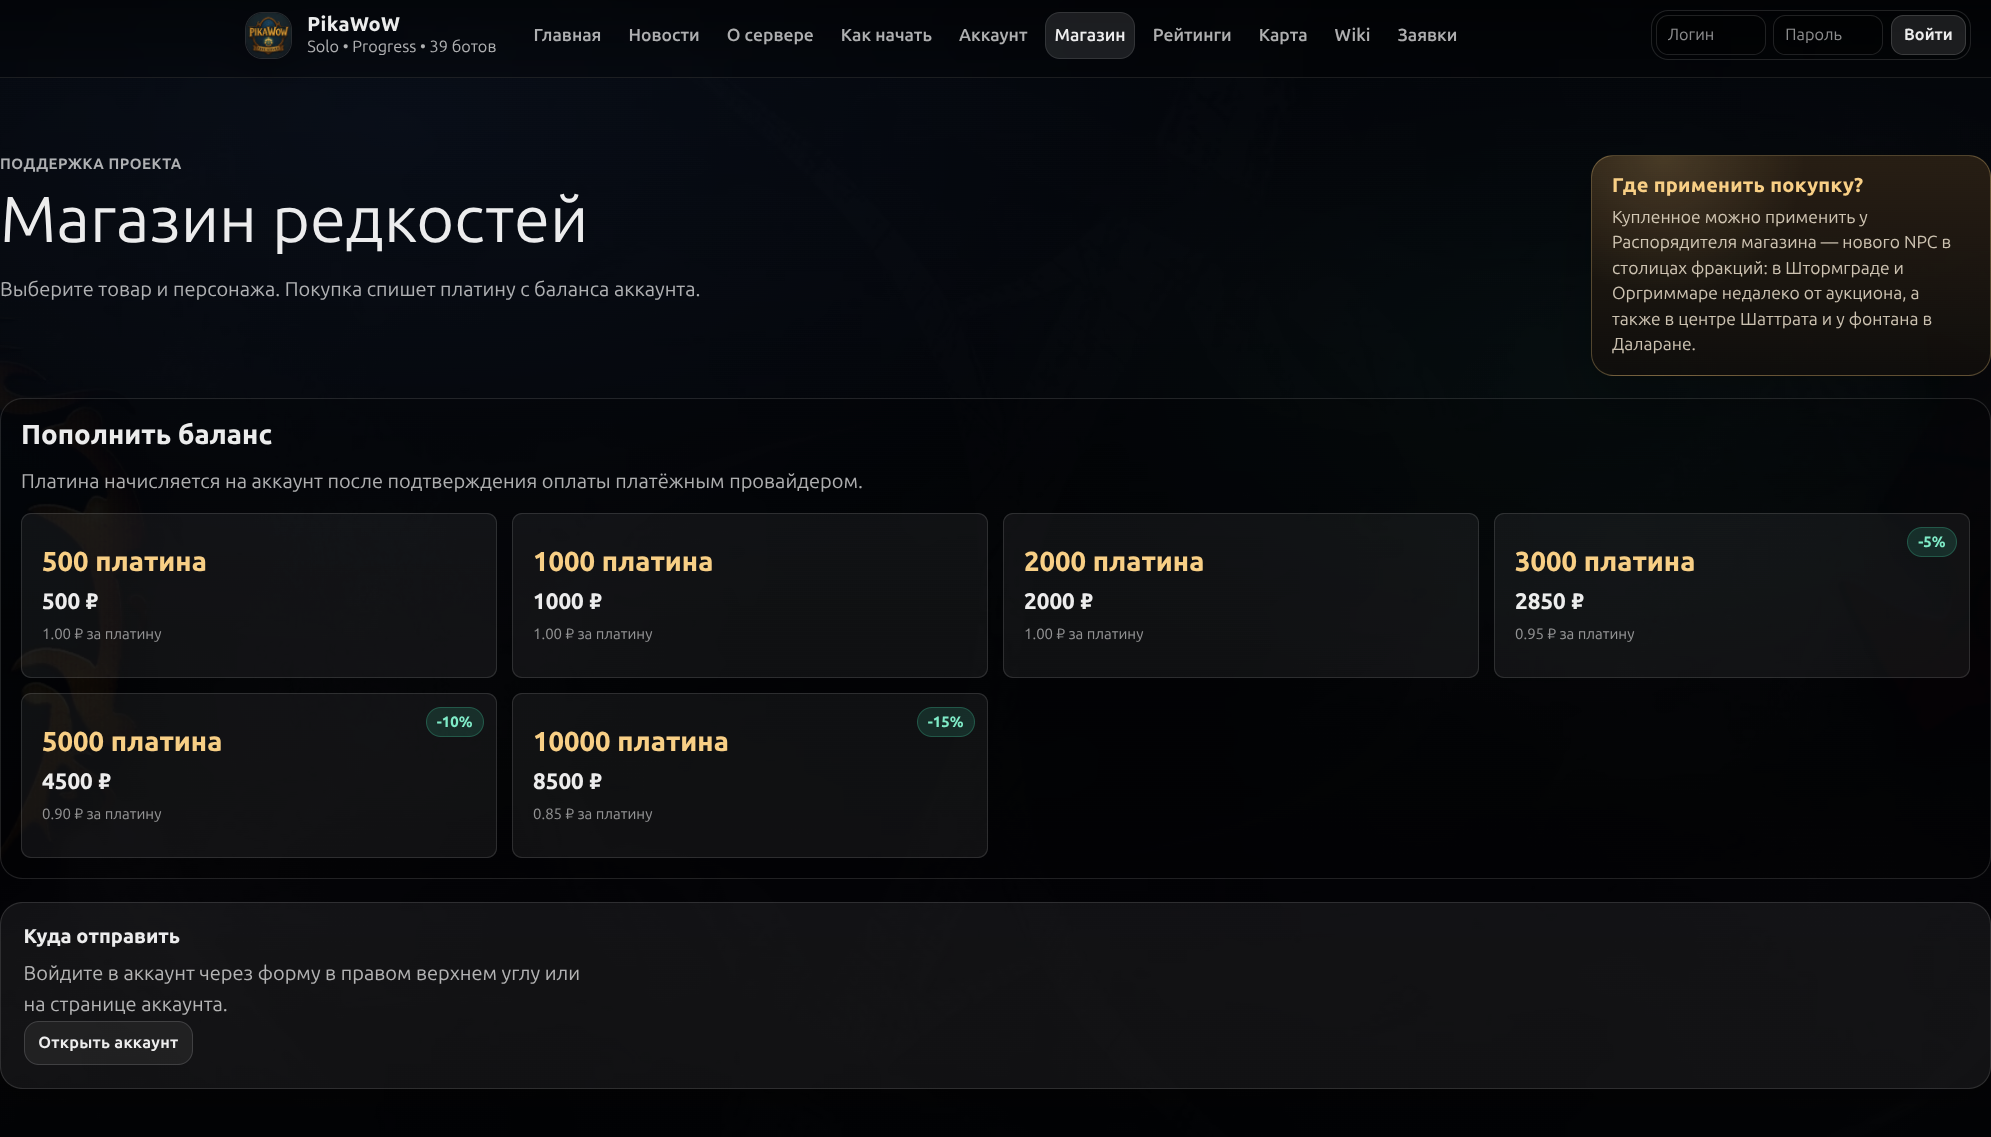This screenshot has width=1991, height=1137.
Task: Open the Главная navigation item
Action: 567,35
